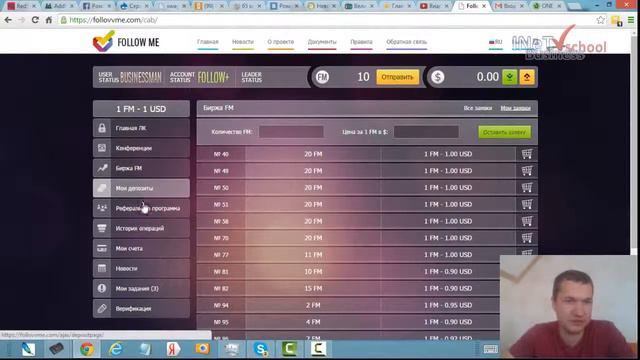Switch to the Gmail browser tab
Image resolution: width=640 pixels, height=360 pixels.
coord(509,6)
